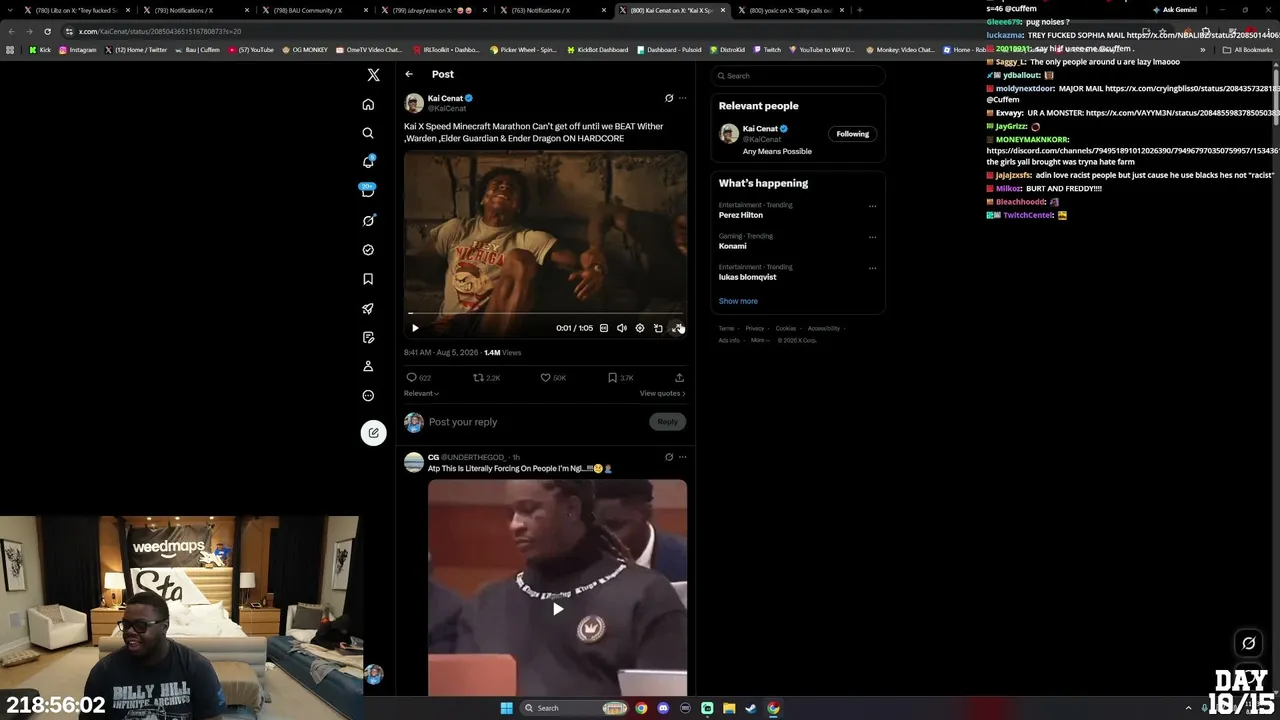The height and width of the screenshot is (720, 1280).
Task: Like Kai Cenat's post
Action: click(x=545, y=378)
